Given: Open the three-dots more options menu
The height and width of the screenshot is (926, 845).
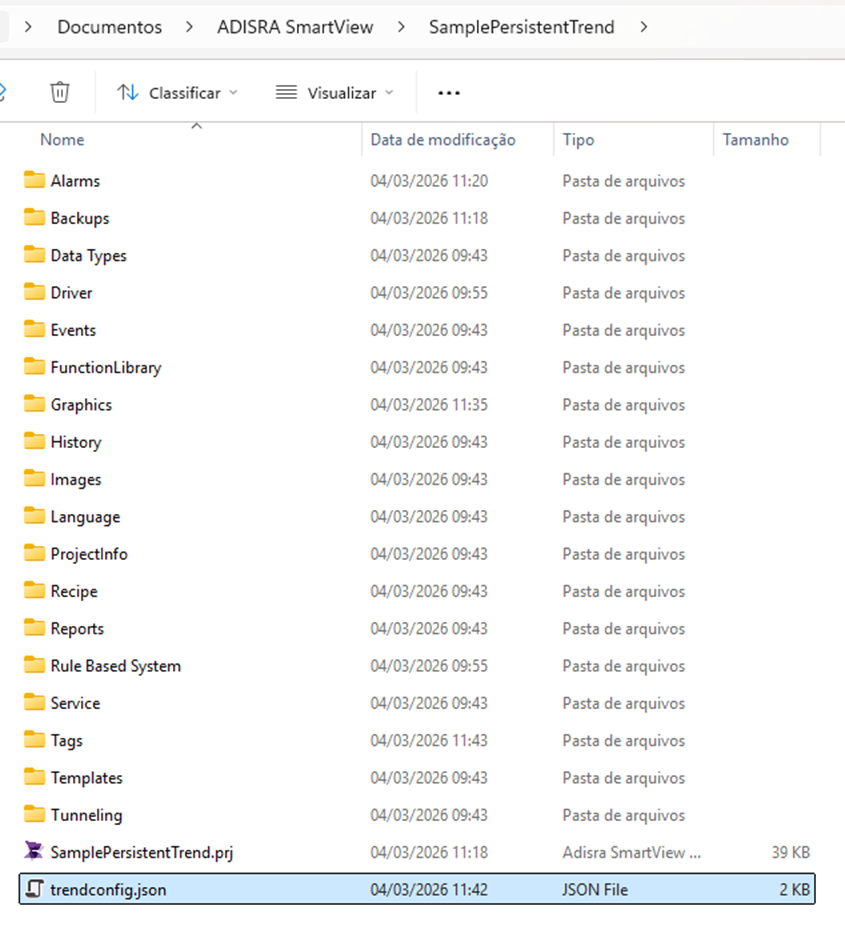Looking at the screenshot, I should click(449, 93).
